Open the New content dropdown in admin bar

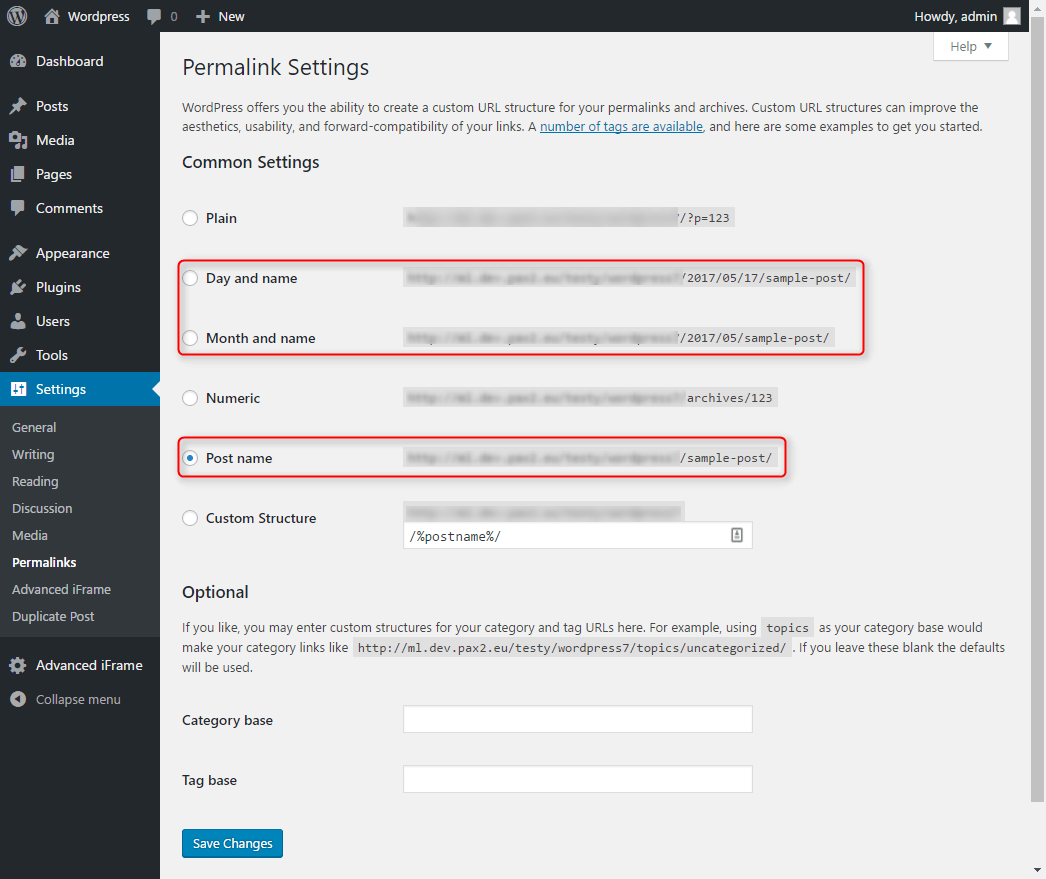click(220, 16)
